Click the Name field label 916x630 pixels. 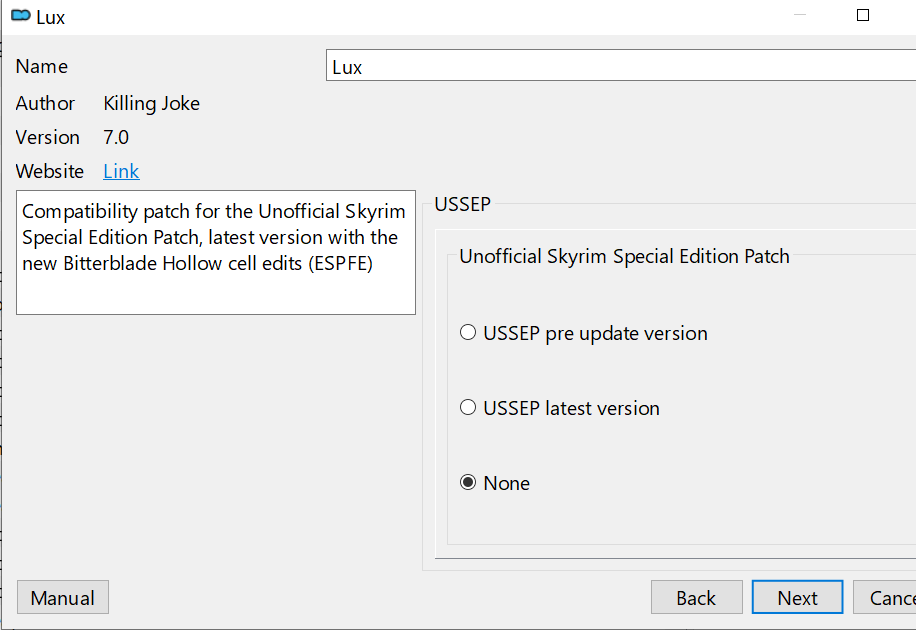point(42,67)
